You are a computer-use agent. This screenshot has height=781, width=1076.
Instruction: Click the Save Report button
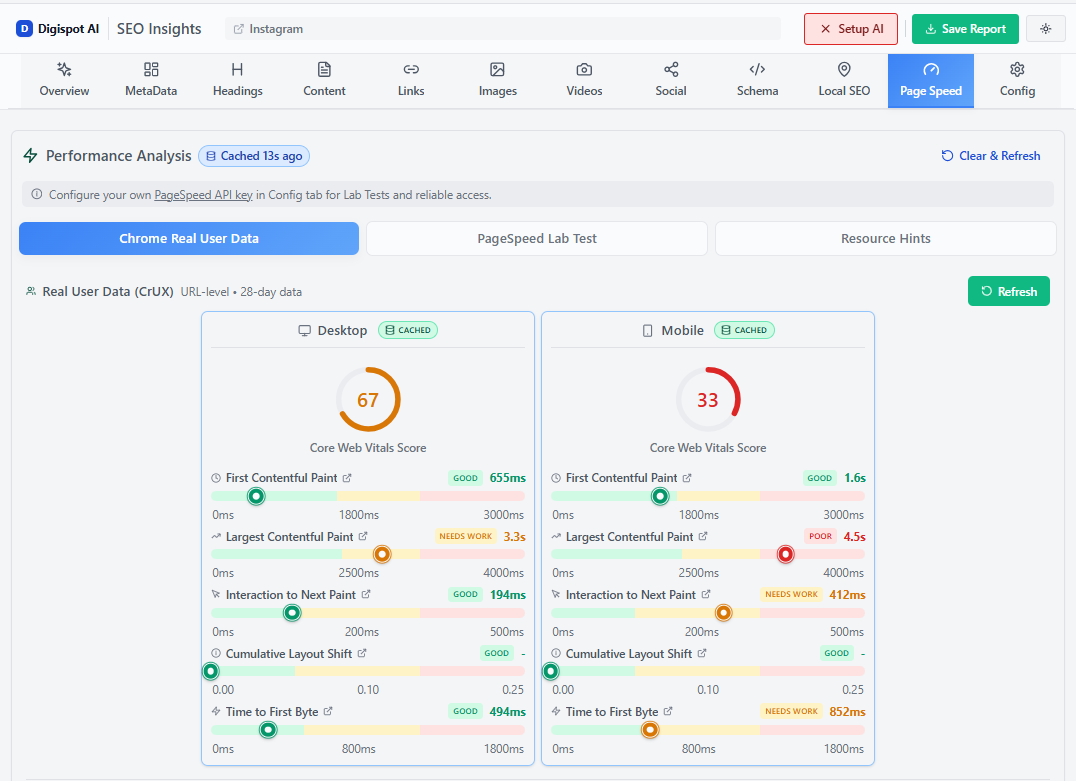tap(965, 29)
